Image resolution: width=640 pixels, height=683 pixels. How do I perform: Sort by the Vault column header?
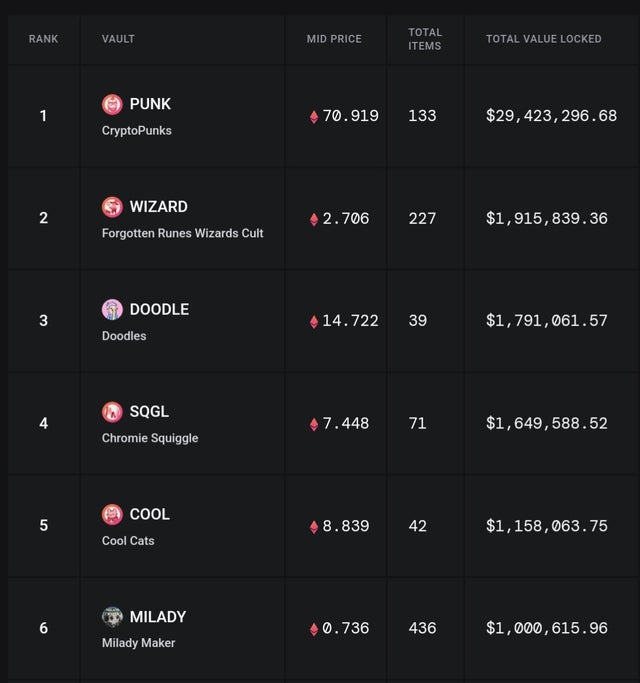point(118,39)
